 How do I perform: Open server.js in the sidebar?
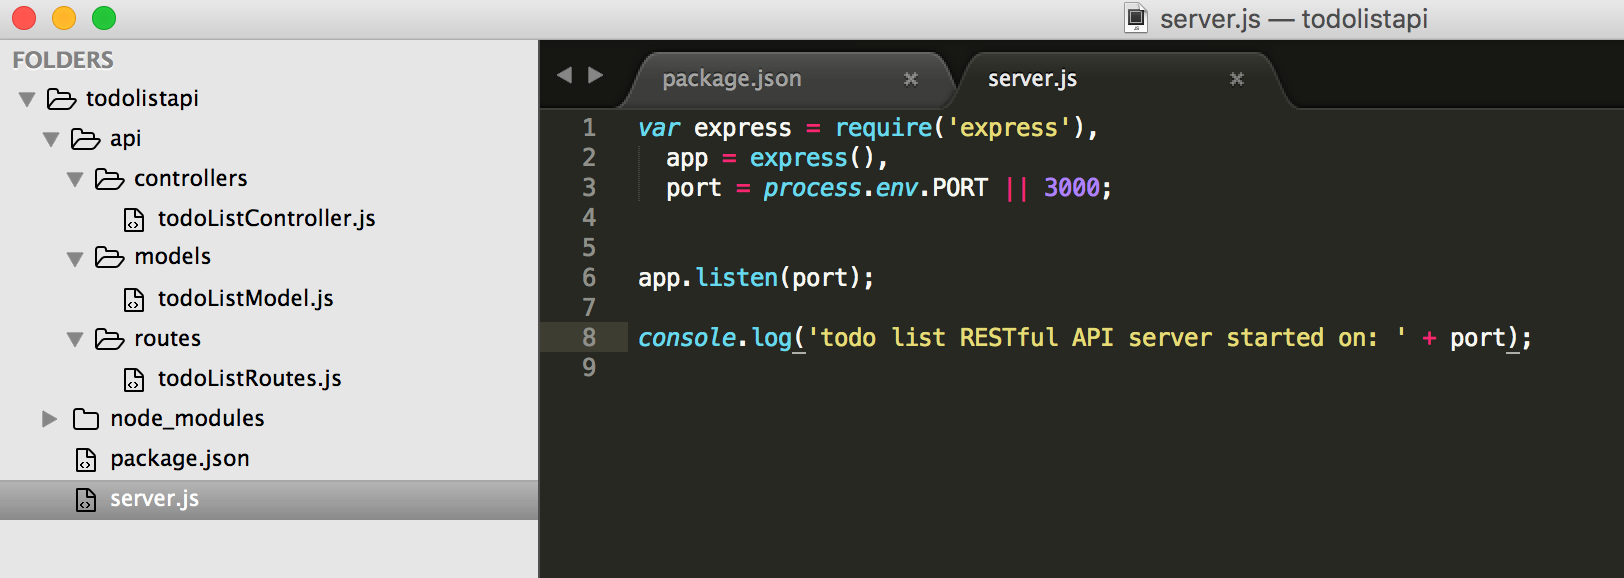click(x=154, y=499)
